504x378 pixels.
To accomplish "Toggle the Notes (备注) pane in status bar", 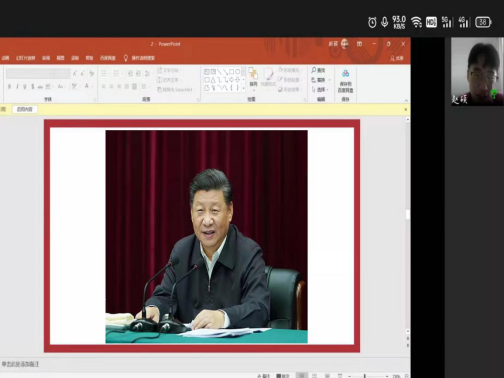I will (x=263, y=376).
